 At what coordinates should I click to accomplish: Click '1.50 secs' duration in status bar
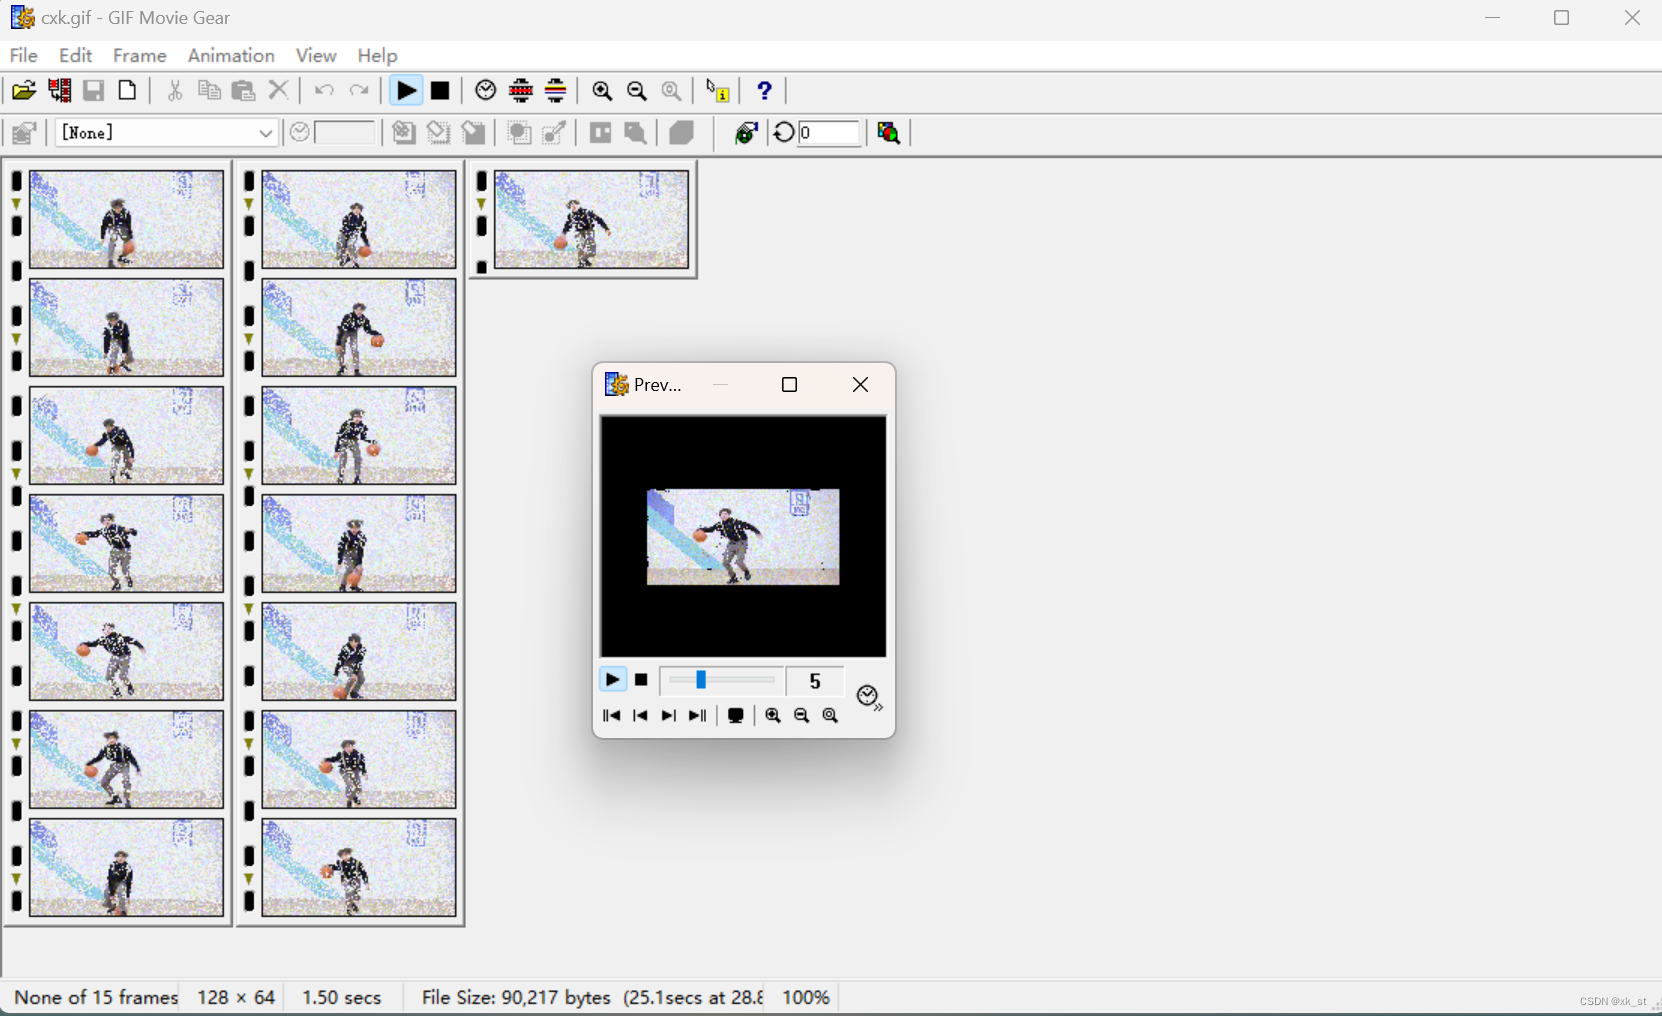(342, 998)
